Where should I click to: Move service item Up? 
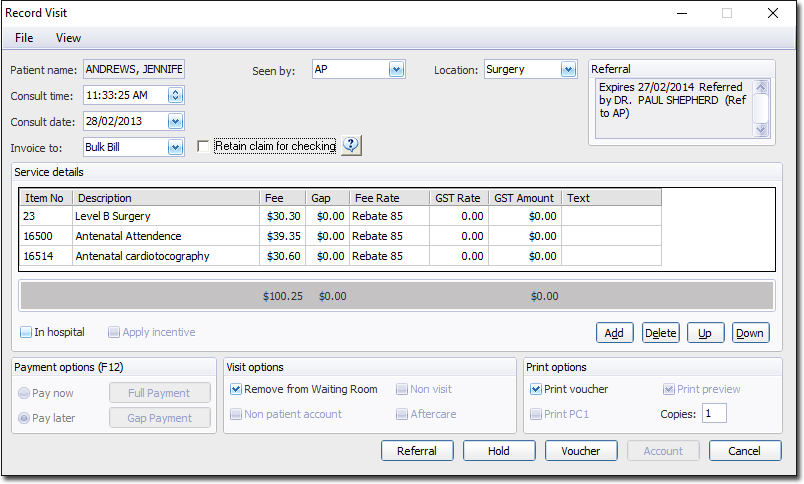[705, 333]
